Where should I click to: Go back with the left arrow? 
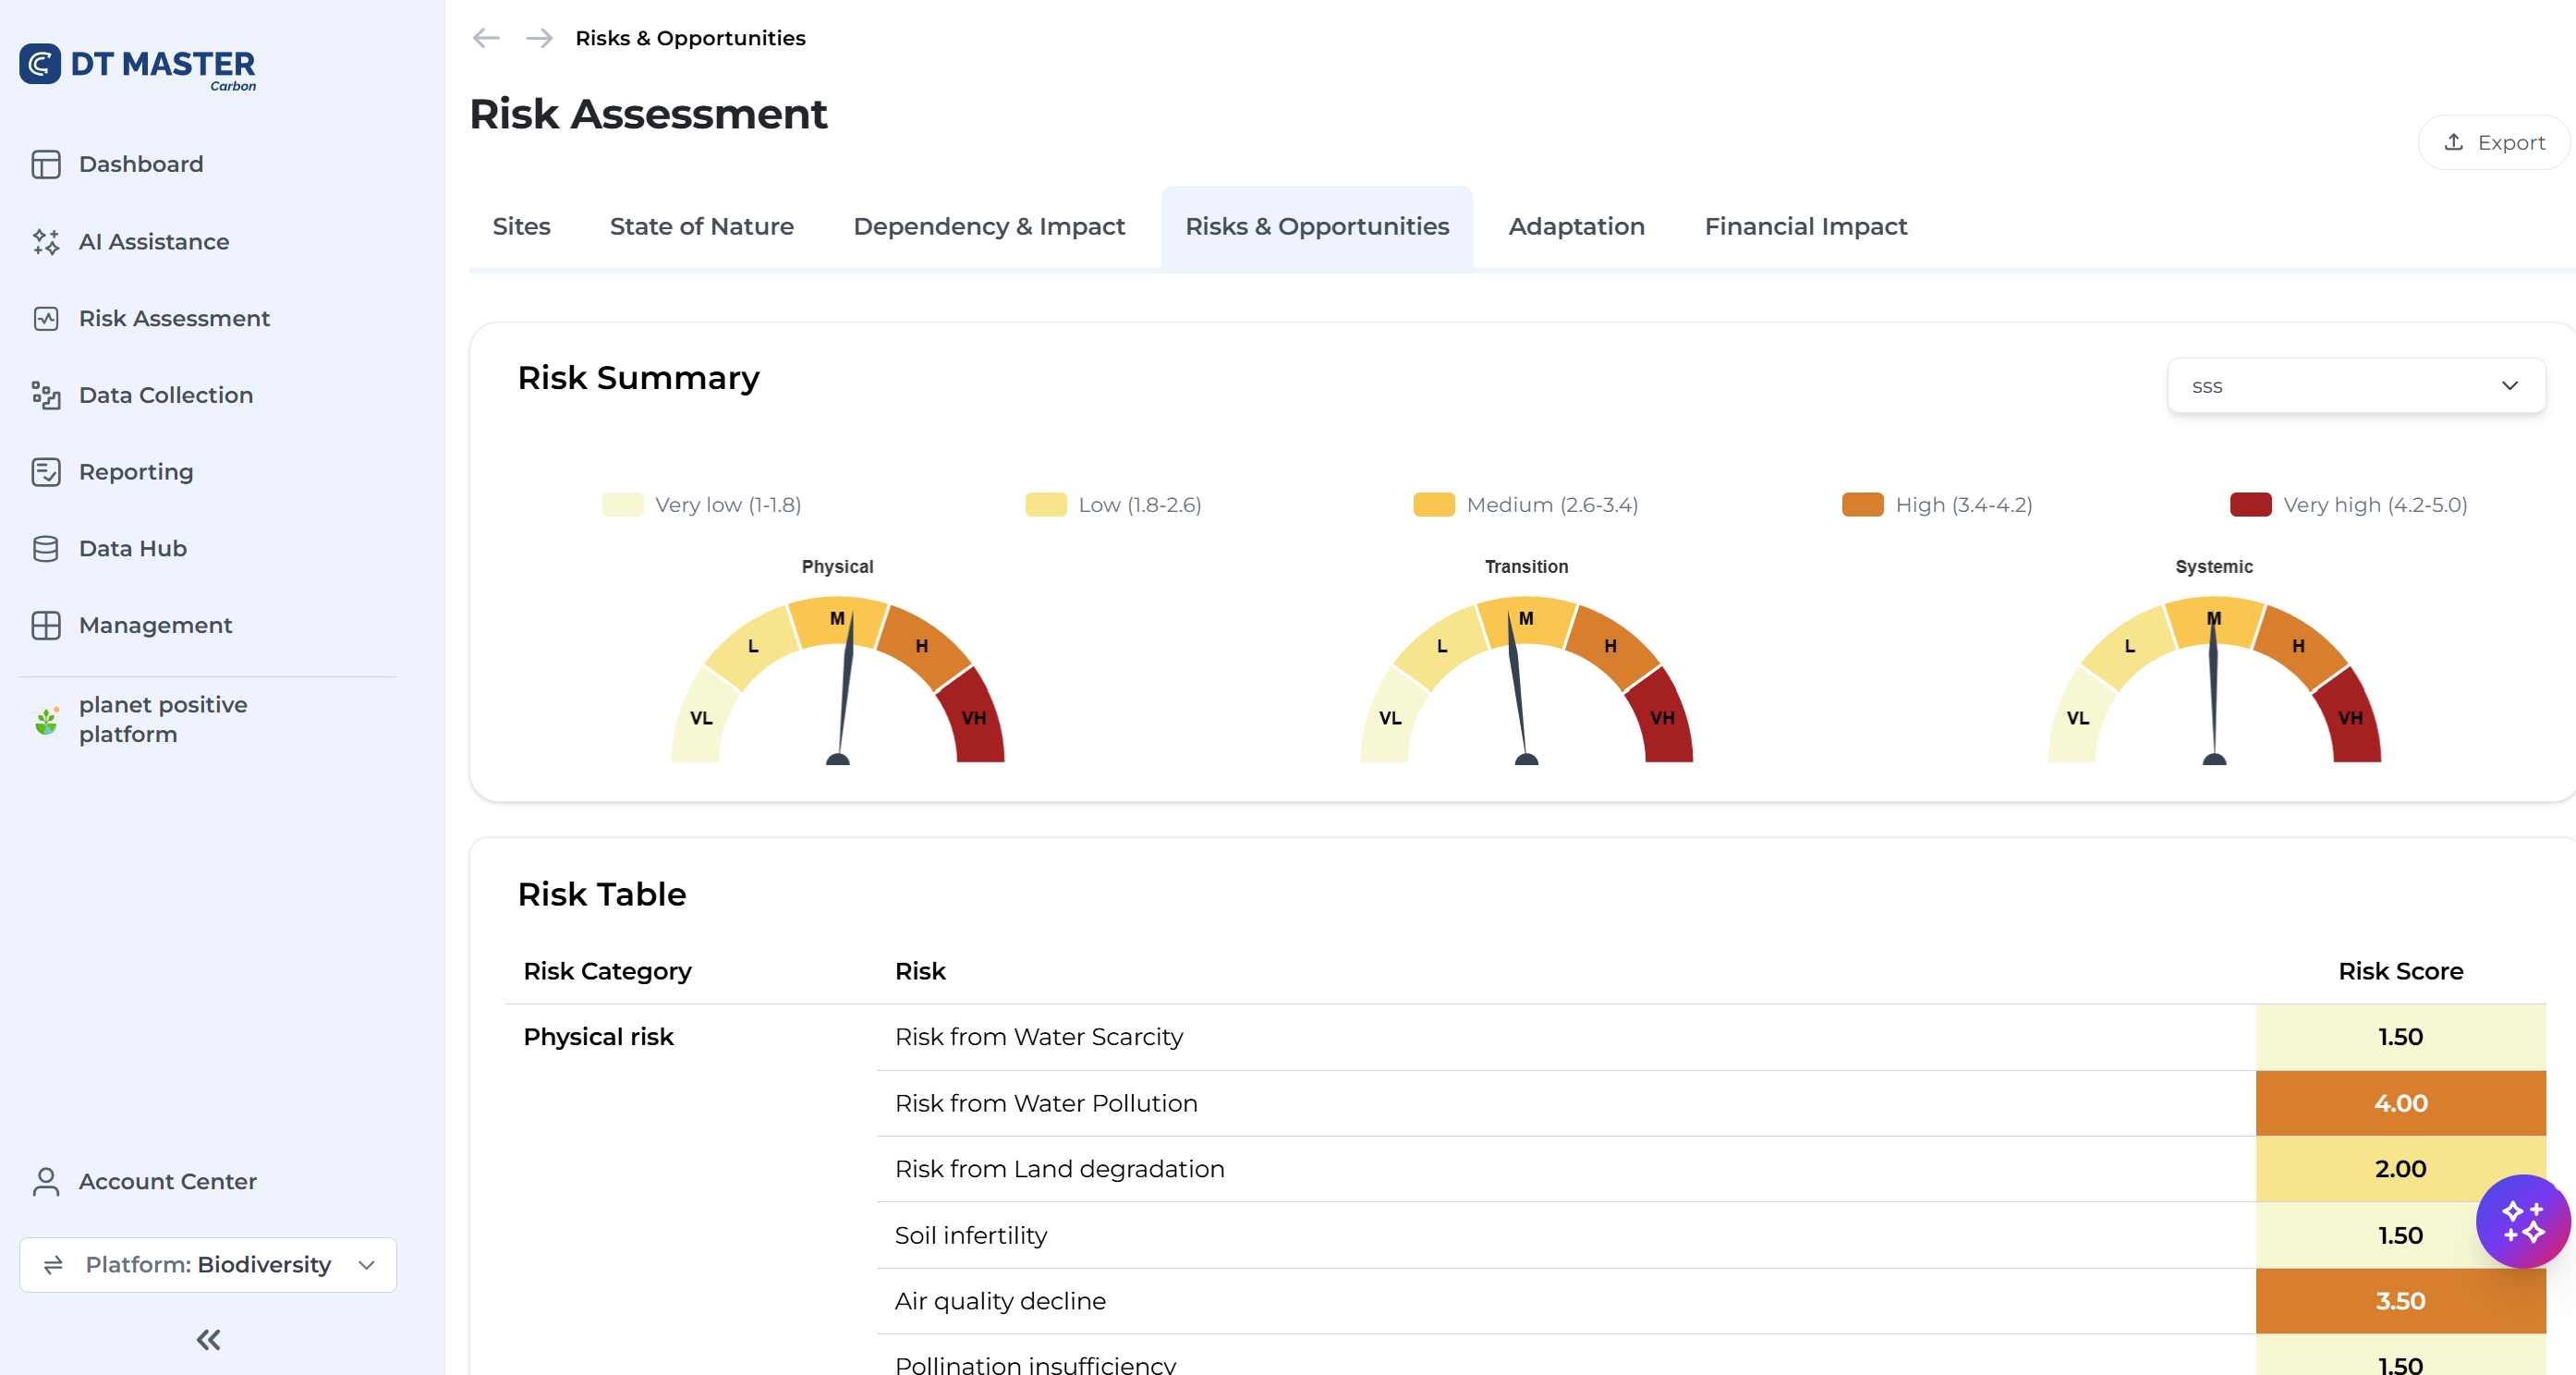[486, 38]
